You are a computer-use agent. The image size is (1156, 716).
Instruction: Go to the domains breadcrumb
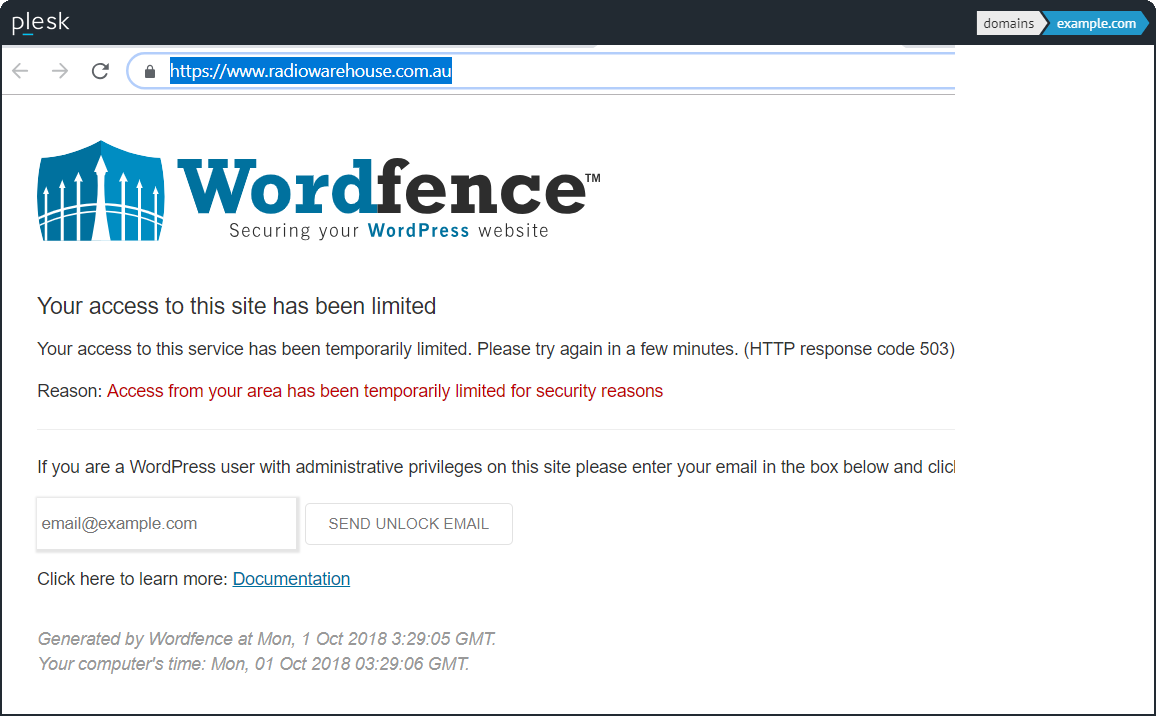pos(1008,23)
